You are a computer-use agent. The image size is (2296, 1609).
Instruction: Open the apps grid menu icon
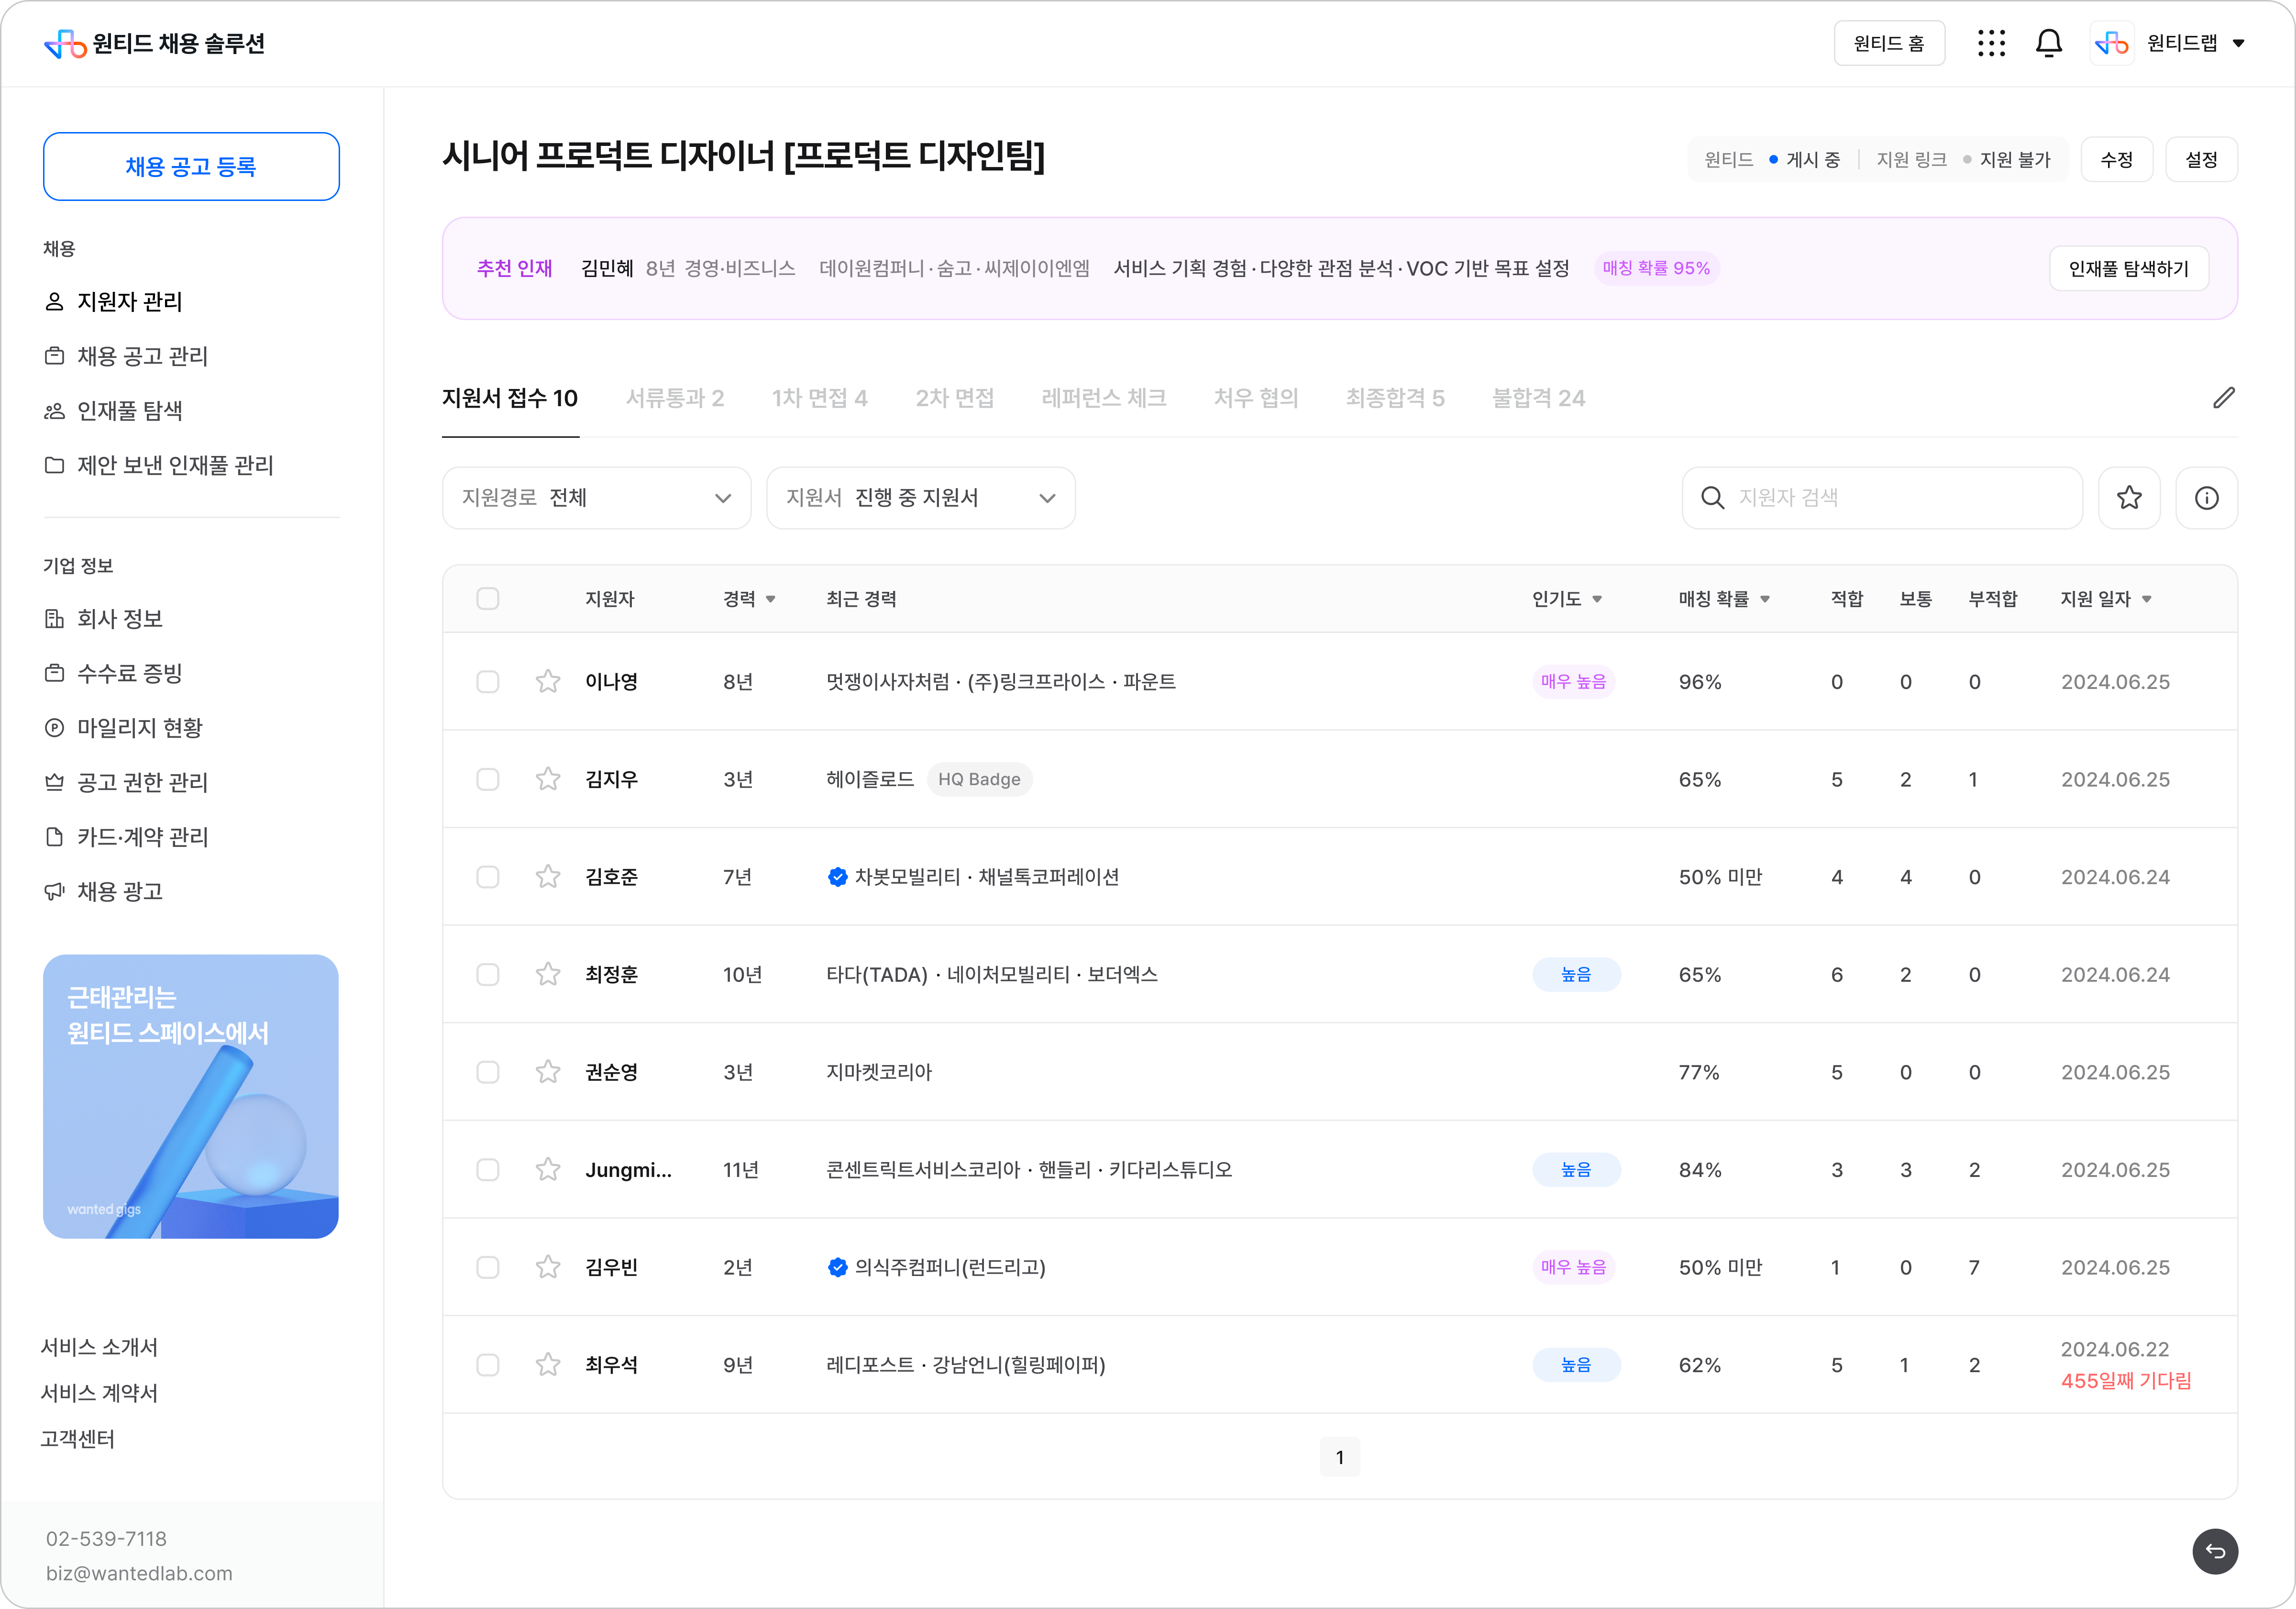[1991, 43]
